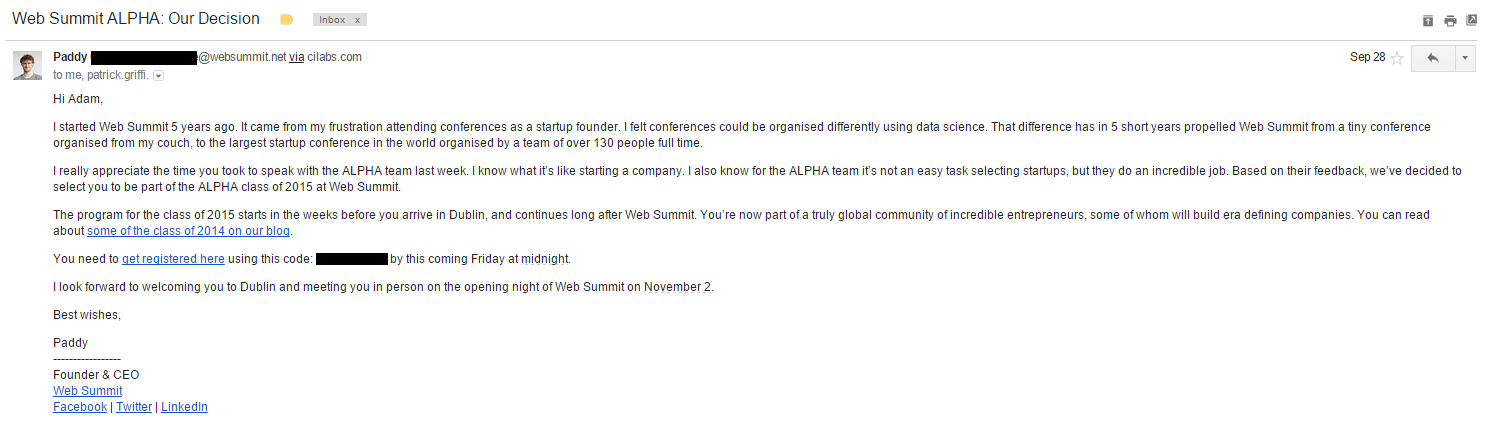Screen dimensions: 1500x433
Task: Click the 'via' link in the sender line
Action: [x=297, y=57]
